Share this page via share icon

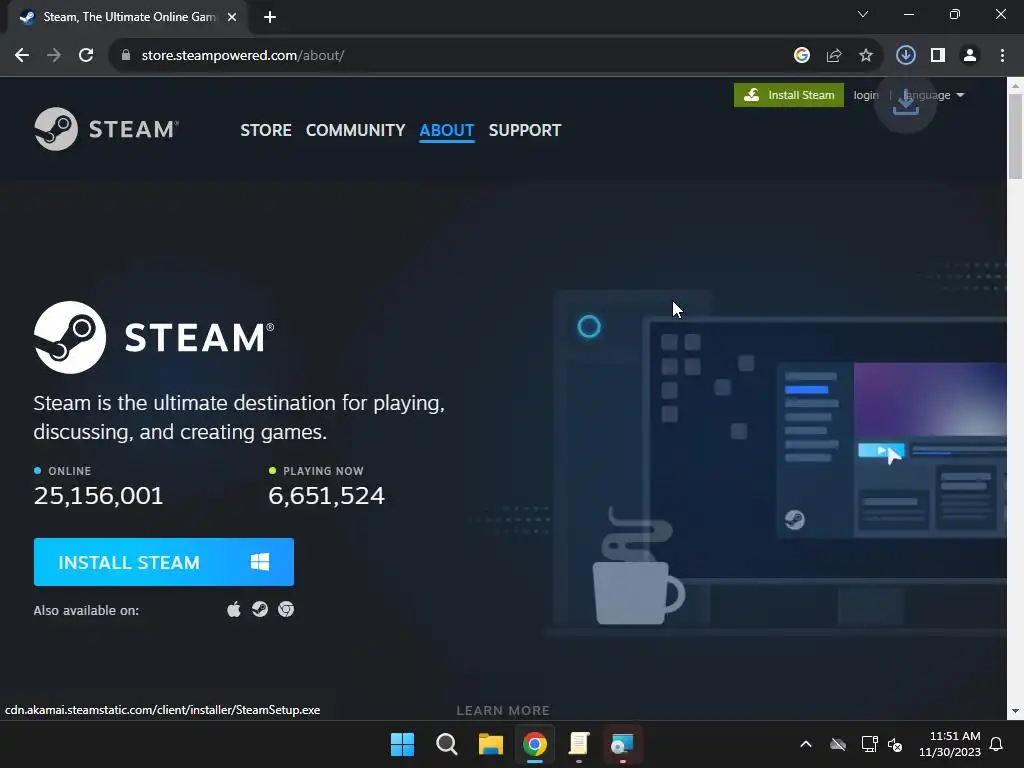click(834, 56)
